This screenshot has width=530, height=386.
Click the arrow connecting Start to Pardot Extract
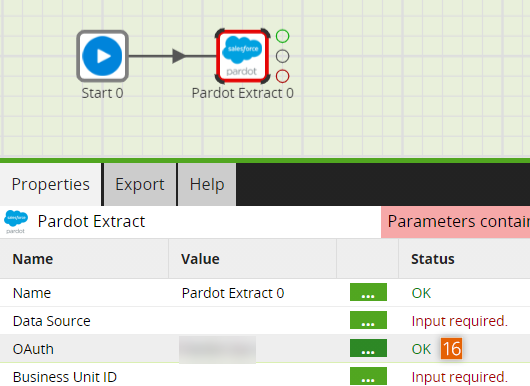coord(172,56)
